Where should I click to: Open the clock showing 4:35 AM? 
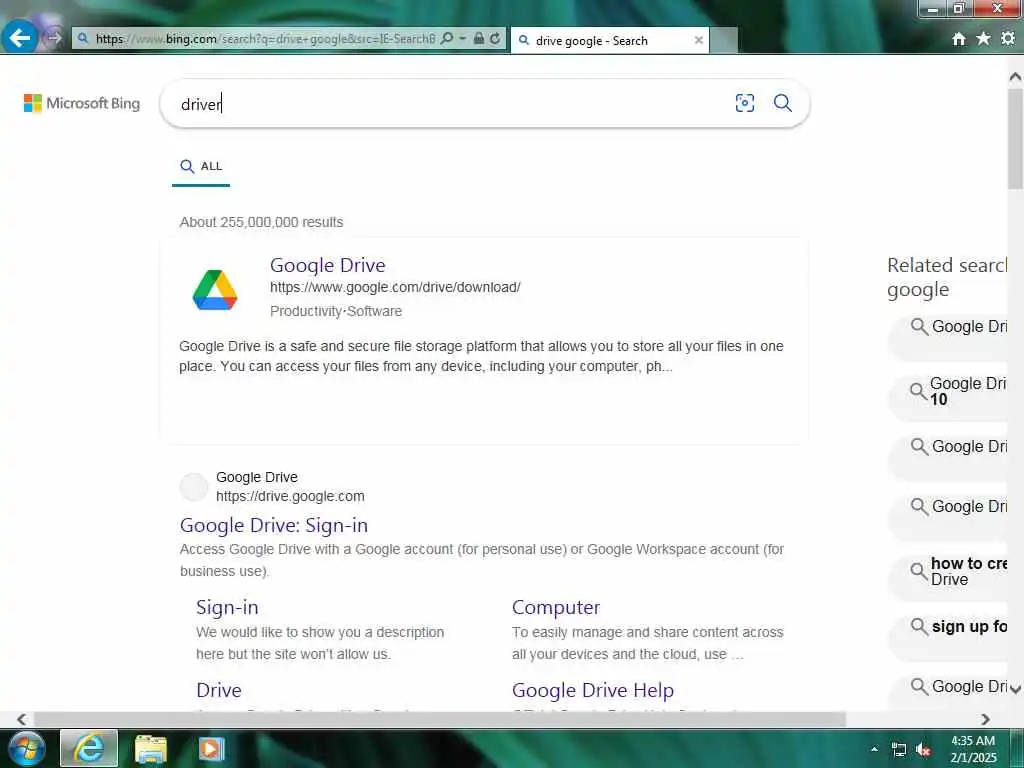click(973, 749)
